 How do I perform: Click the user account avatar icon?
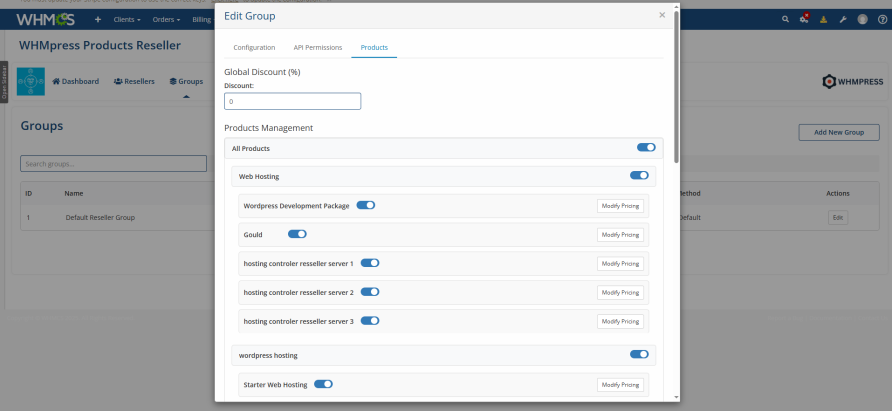(862, 19)
